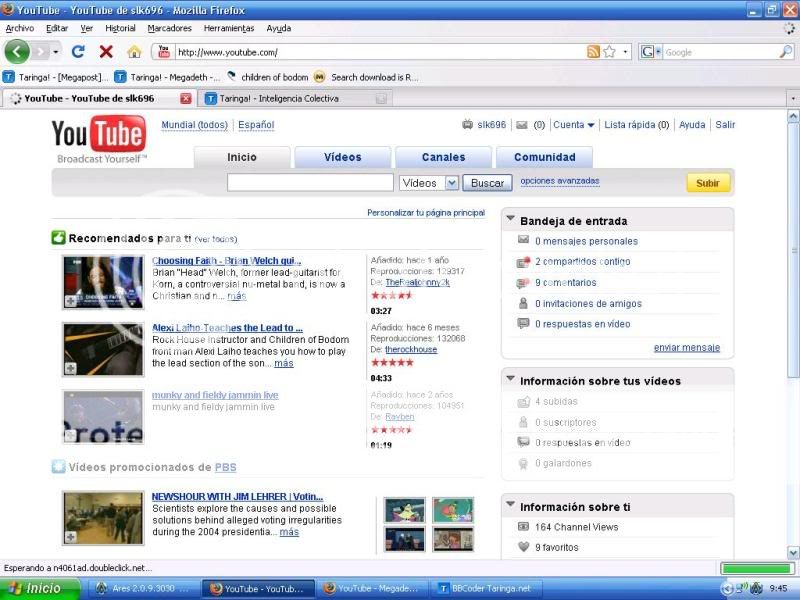The width and height of the screenshot is (800, 600).
Task: Reload the page with refresh icon
Action: (x=78, y=52)
